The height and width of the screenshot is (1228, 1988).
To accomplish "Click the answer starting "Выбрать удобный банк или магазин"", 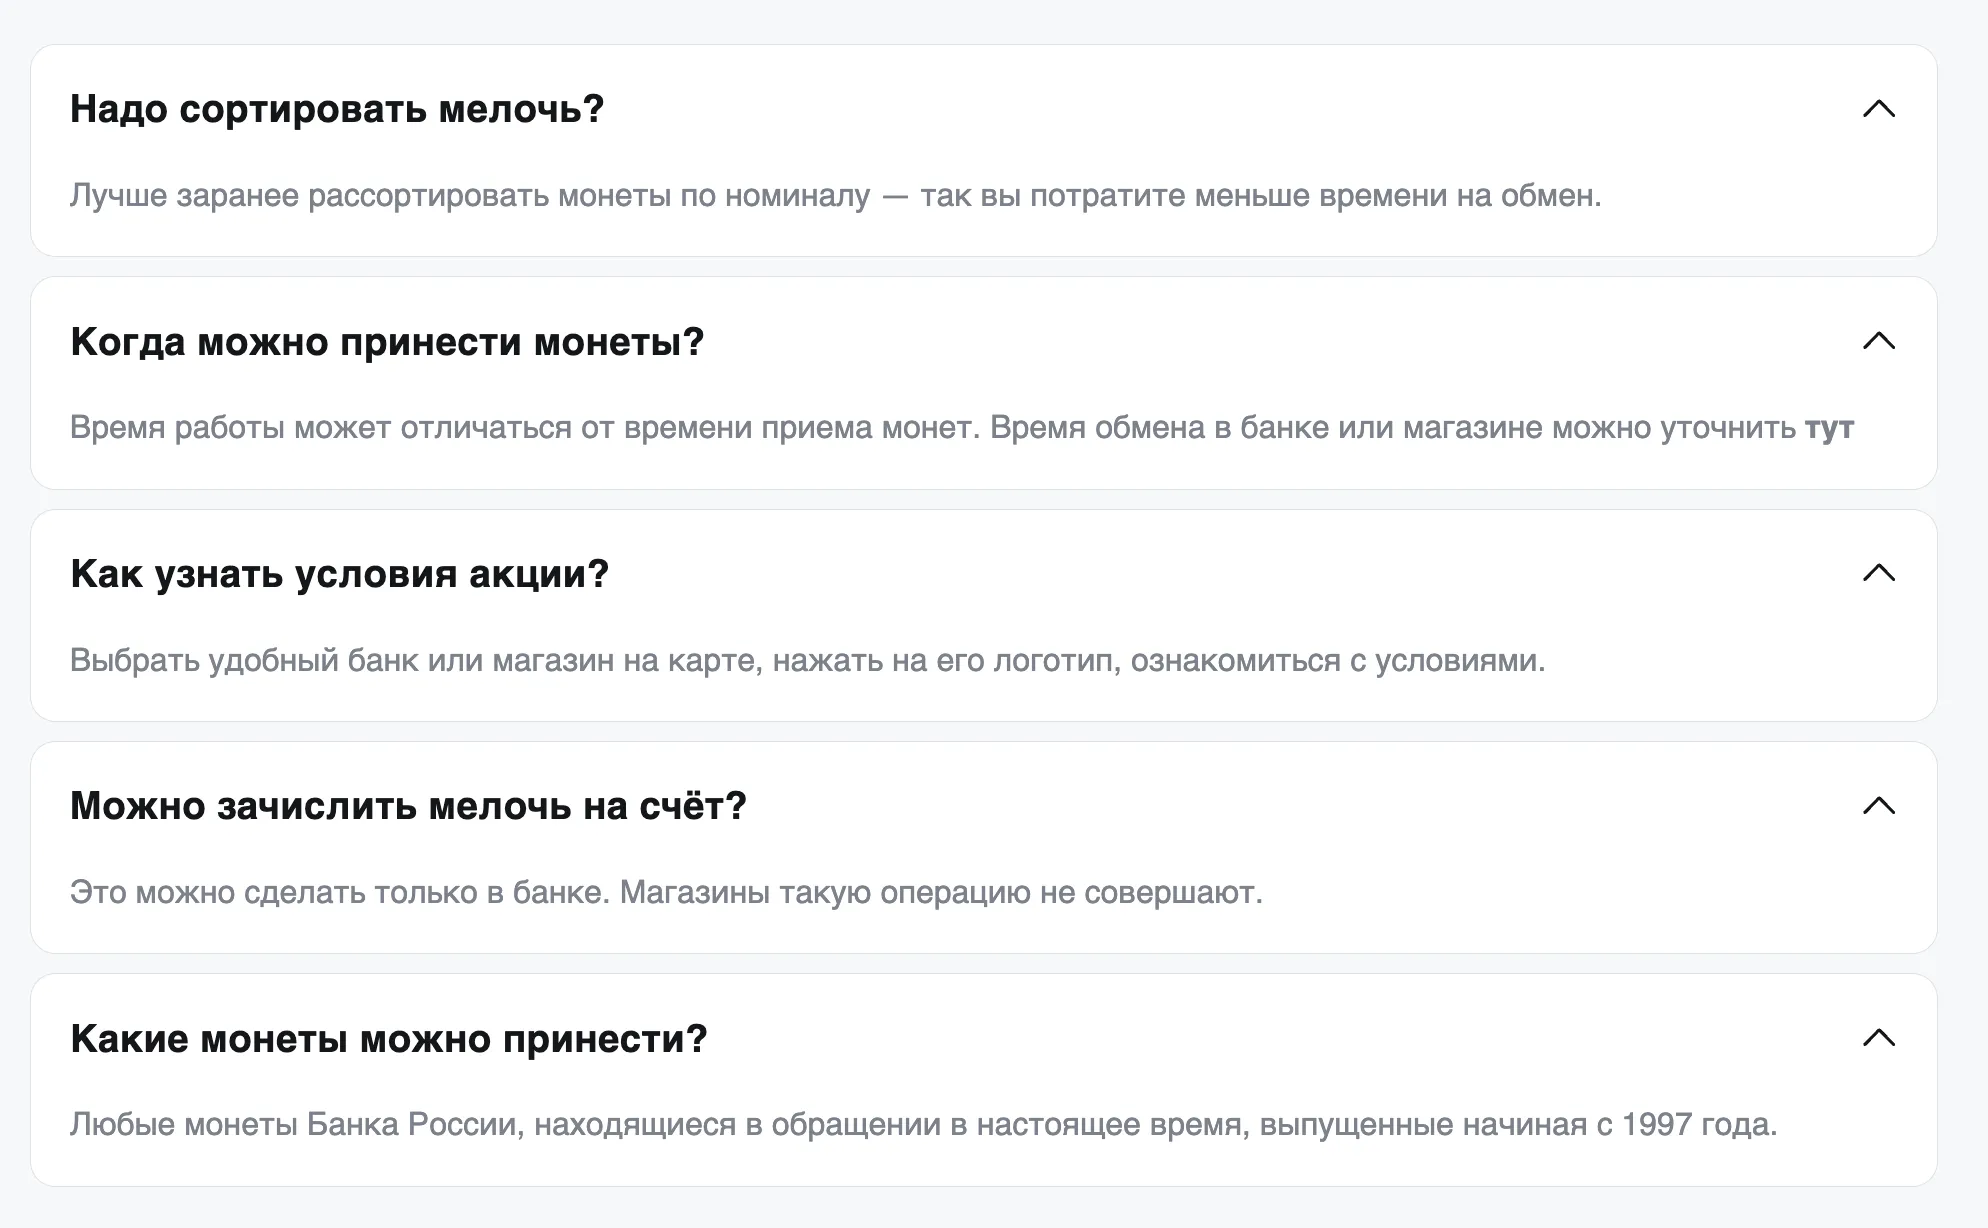I will tap(807, 661).
